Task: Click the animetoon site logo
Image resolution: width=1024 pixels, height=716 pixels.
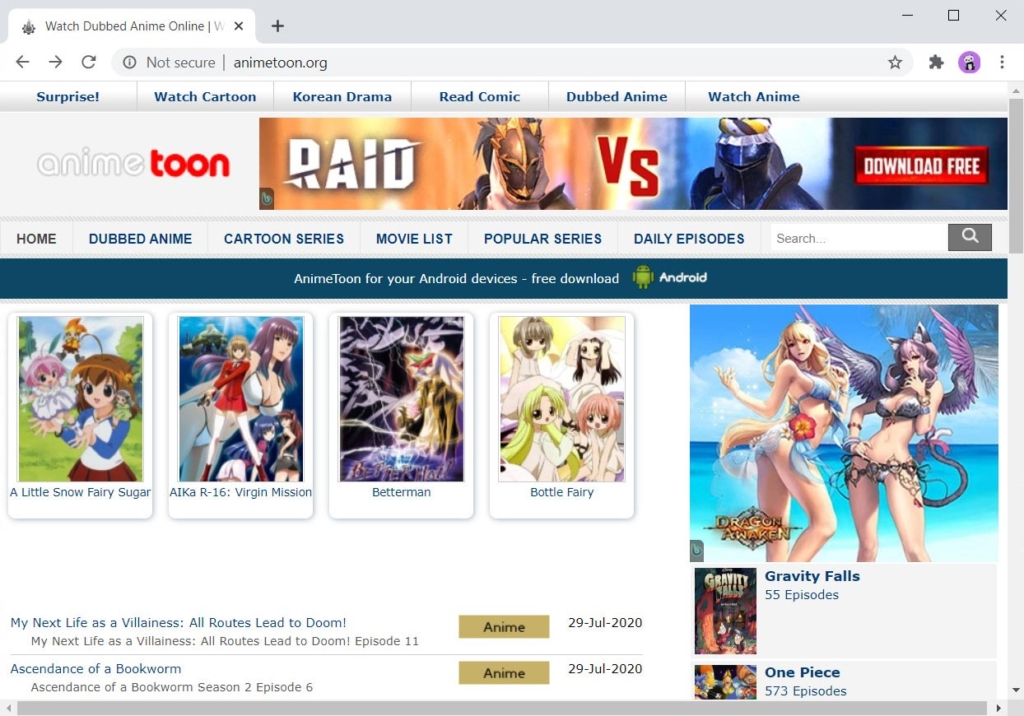Action: pyautogui.click(x=133, y=163)
